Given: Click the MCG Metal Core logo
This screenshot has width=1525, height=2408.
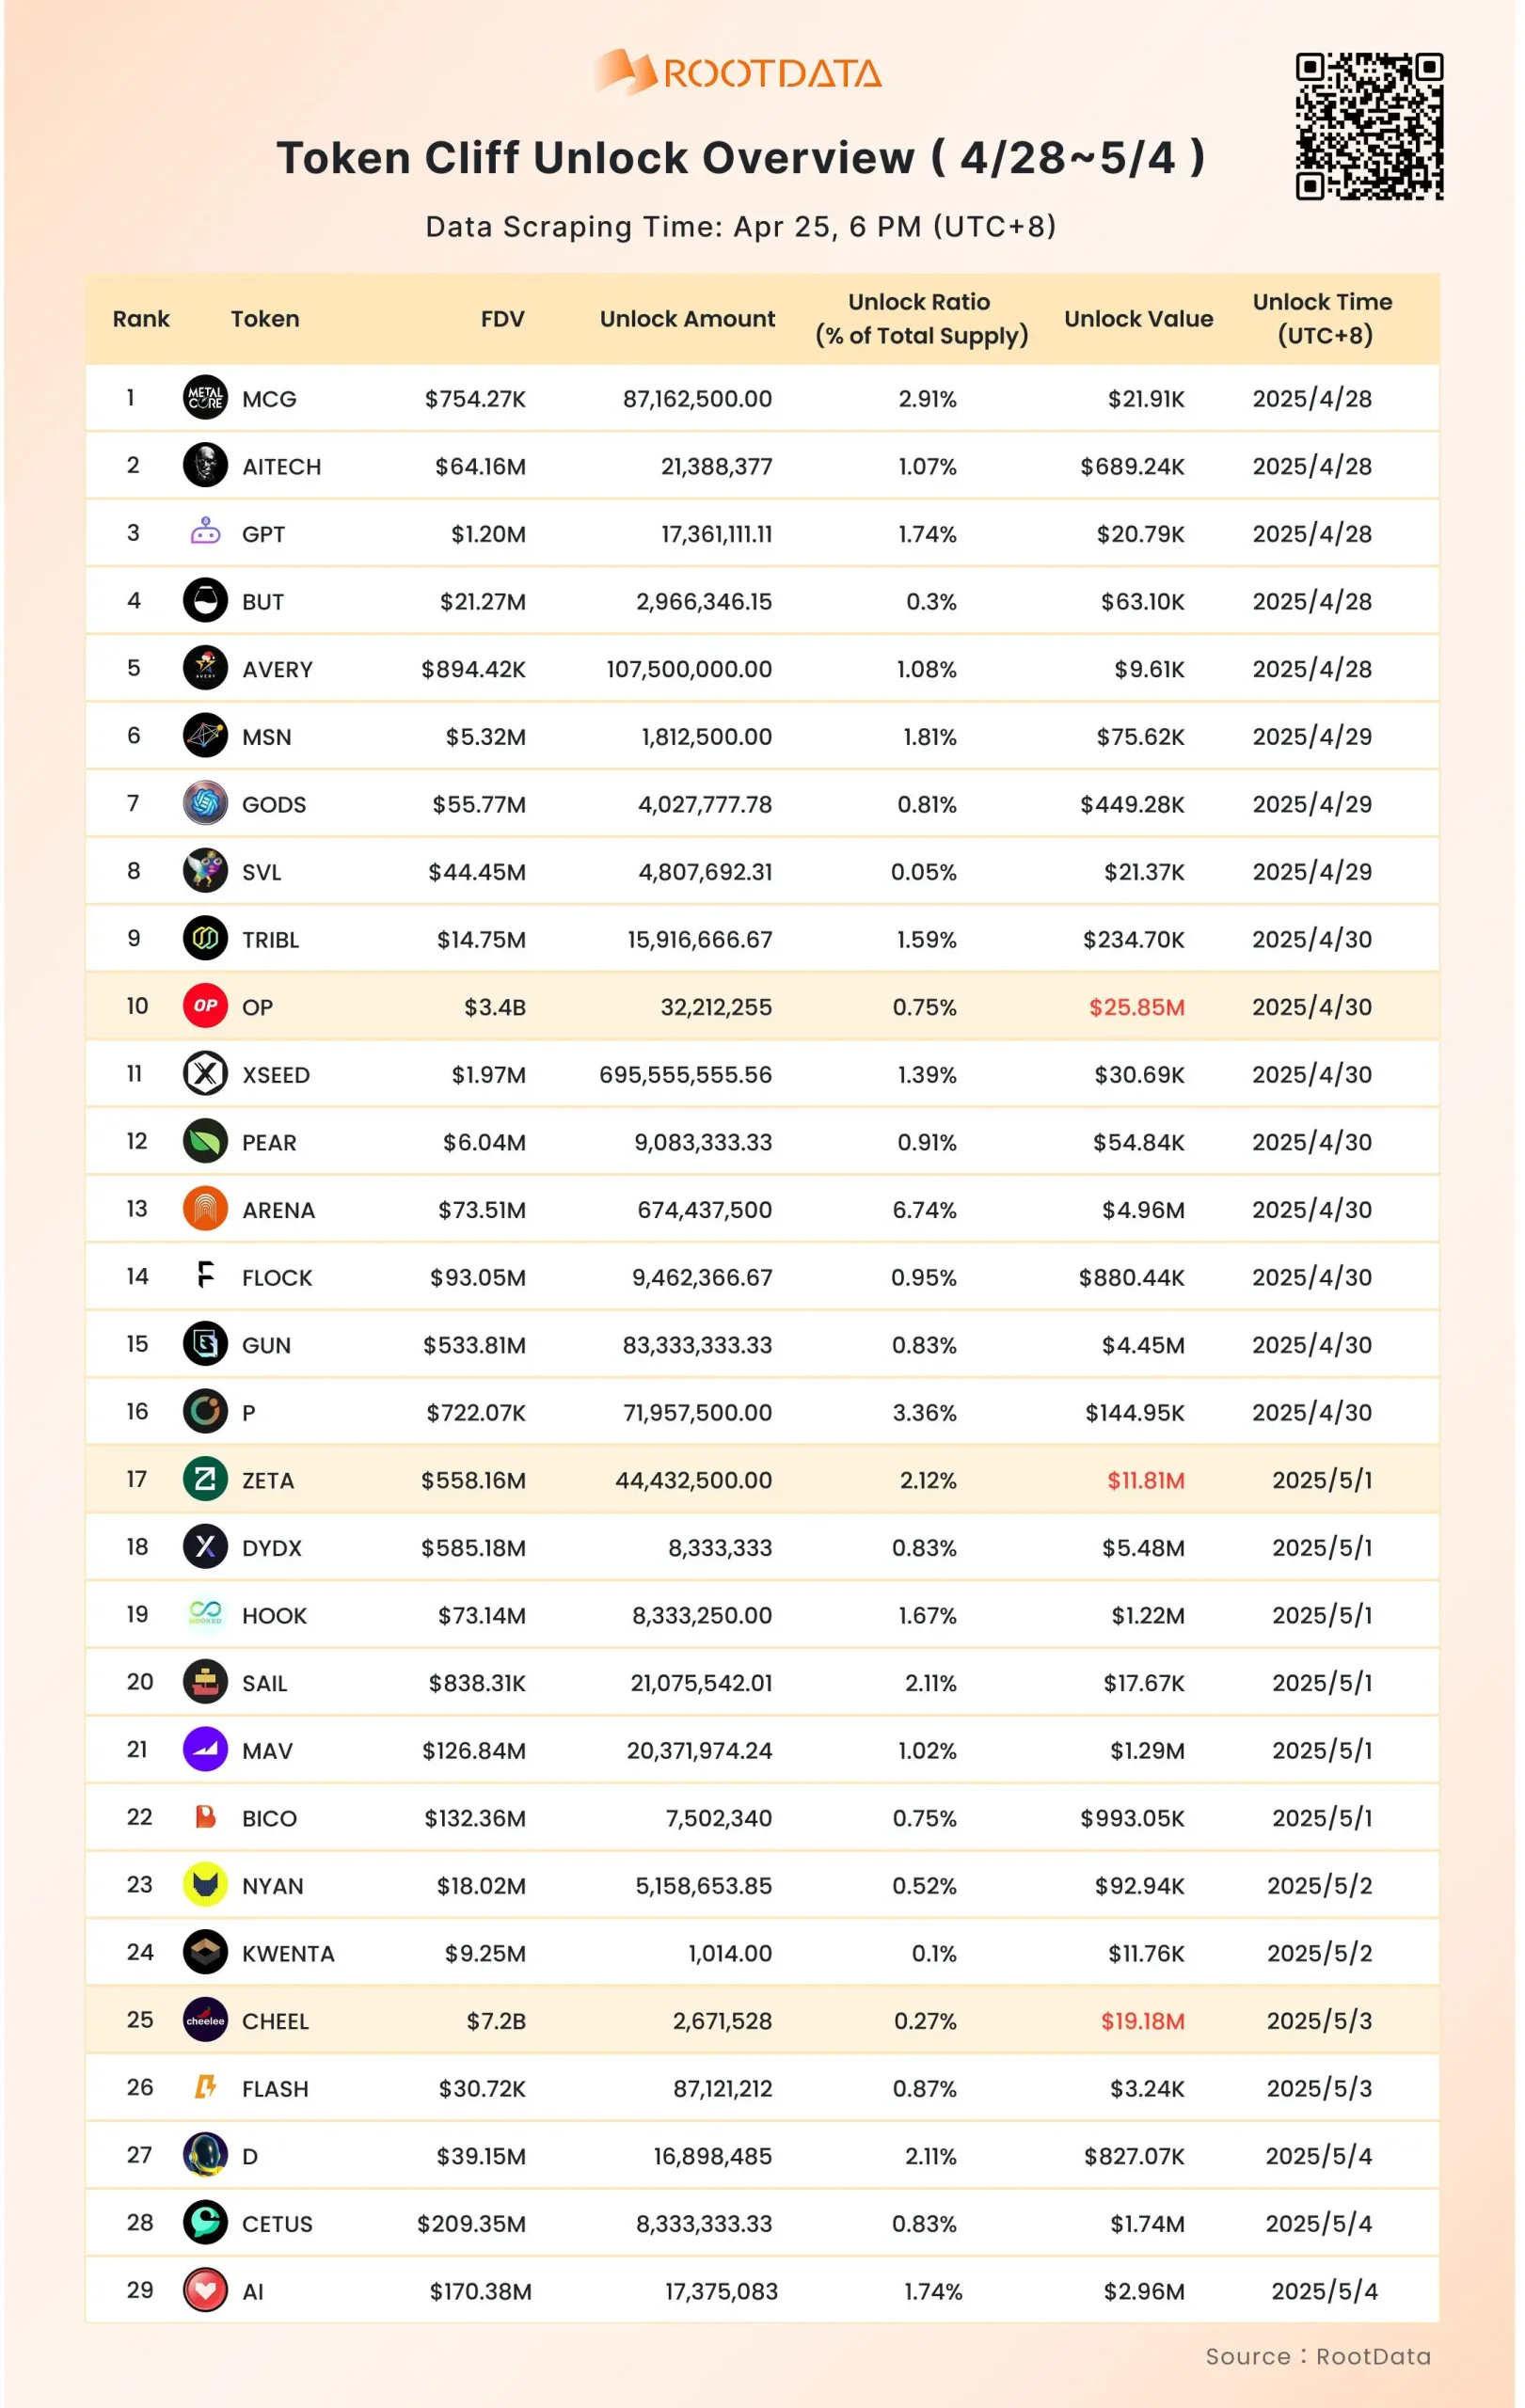Looking at the screenshot, I should 205,398.
